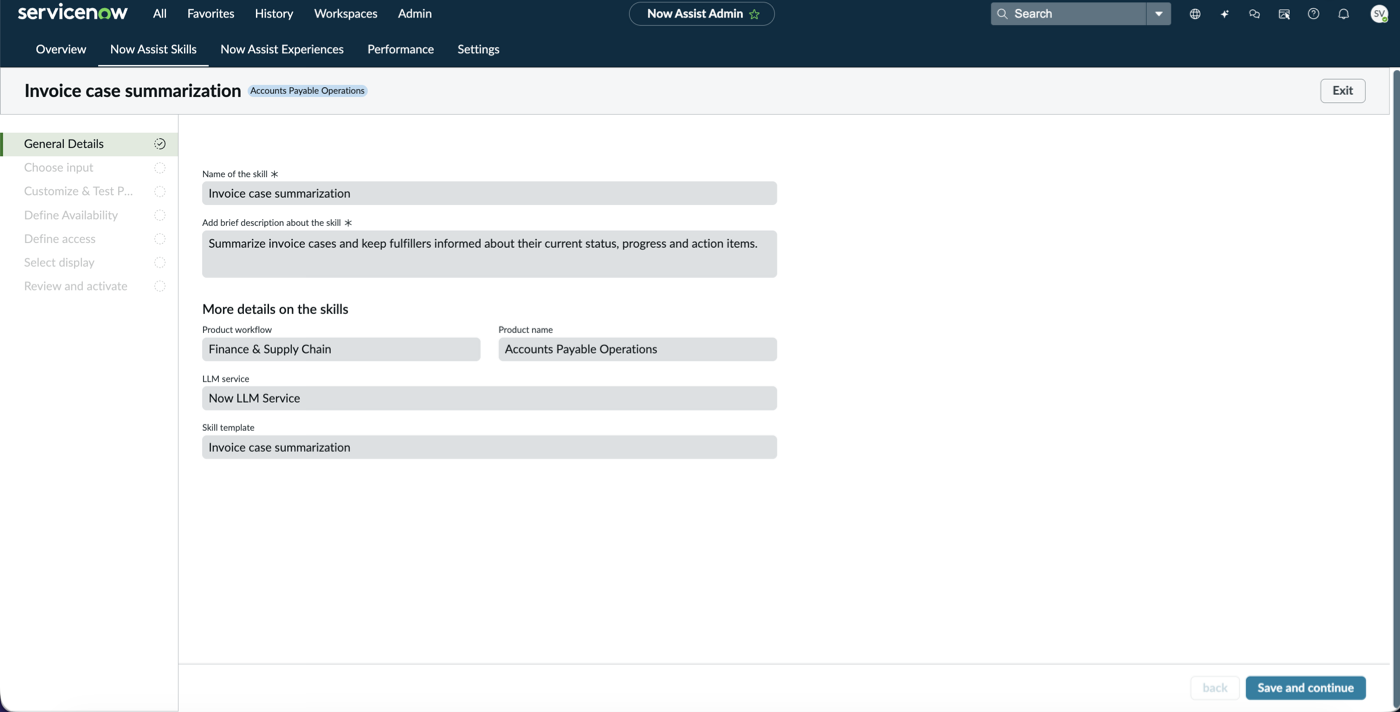
Task: Click the Define Availability step circle
Action: click(x=160, y=215)
